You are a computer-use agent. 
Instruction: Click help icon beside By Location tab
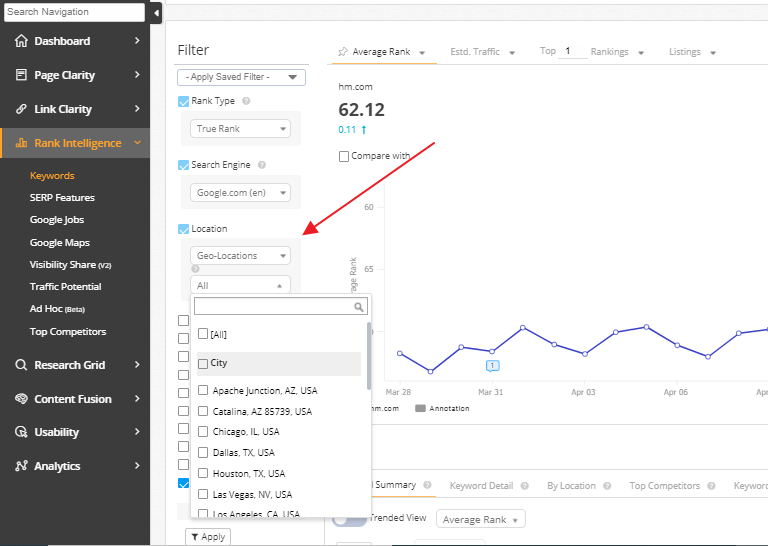click(x=607, y=486)
